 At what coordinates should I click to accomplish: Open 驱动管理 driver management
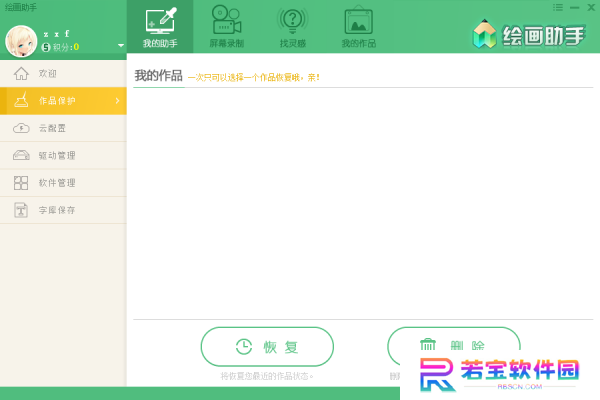click(x=63, y=155)
